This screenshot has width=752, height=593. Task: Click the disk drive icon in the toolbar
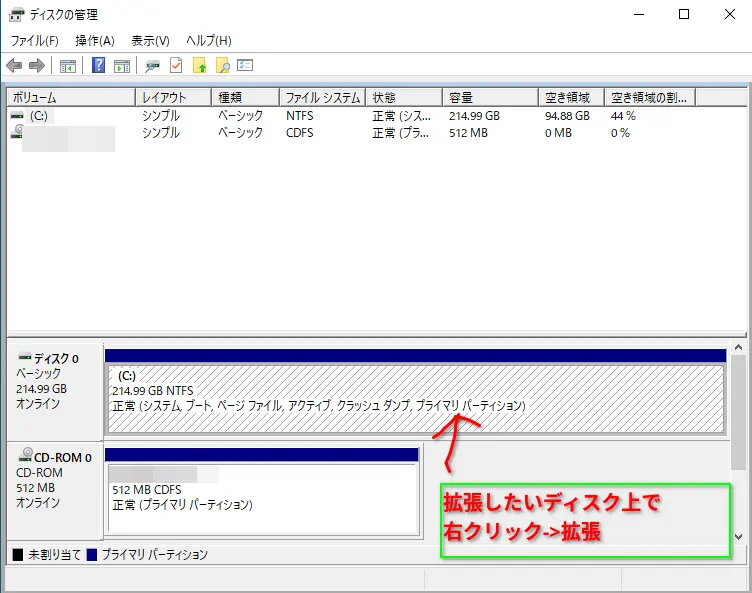(153, 66)
